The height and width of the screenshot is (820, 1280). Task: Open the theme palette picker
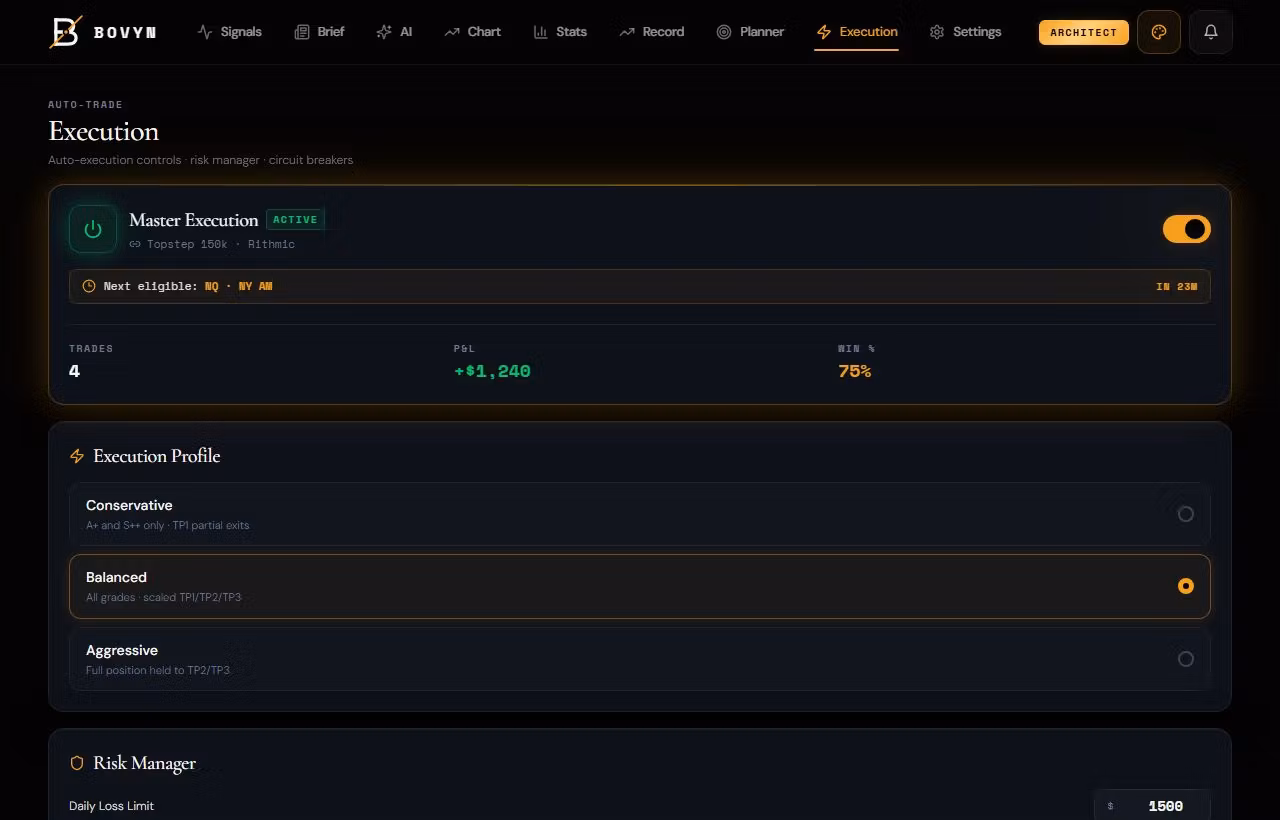point(1159,31)
